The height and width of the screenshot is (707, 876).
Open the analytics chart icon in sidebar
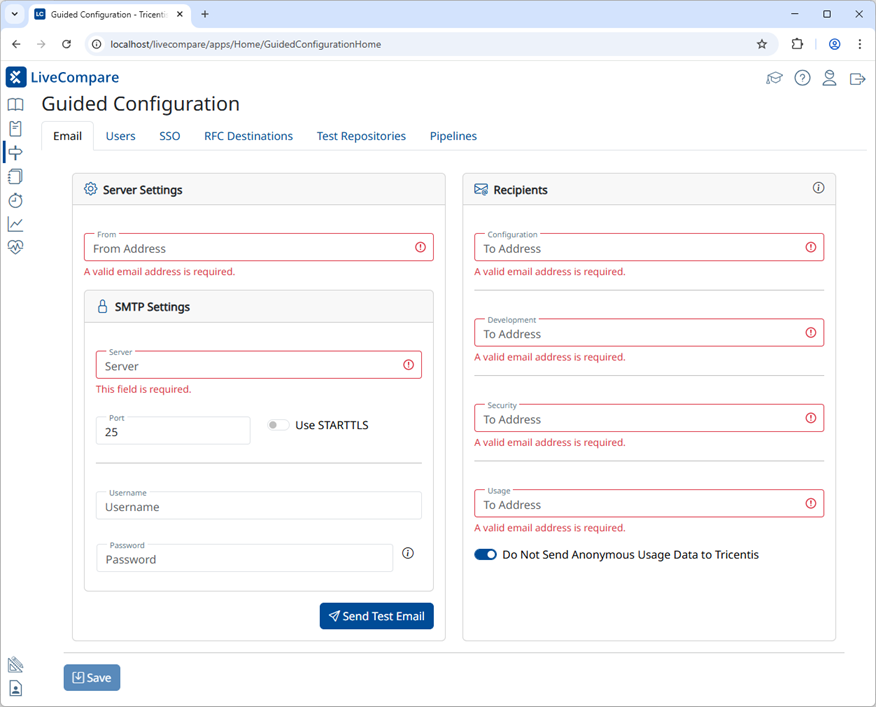pyautogui.click(x=15, y=223)
